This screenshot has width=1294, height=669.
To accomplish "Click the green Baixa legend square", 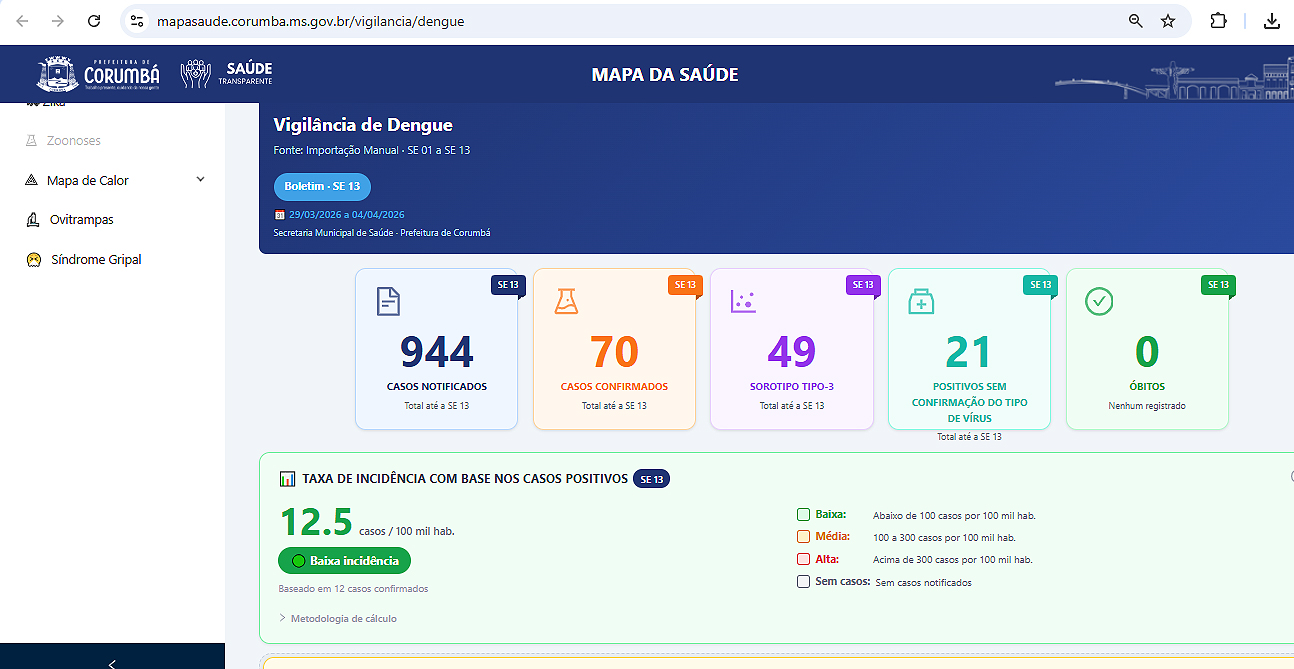I will [803, 515].
